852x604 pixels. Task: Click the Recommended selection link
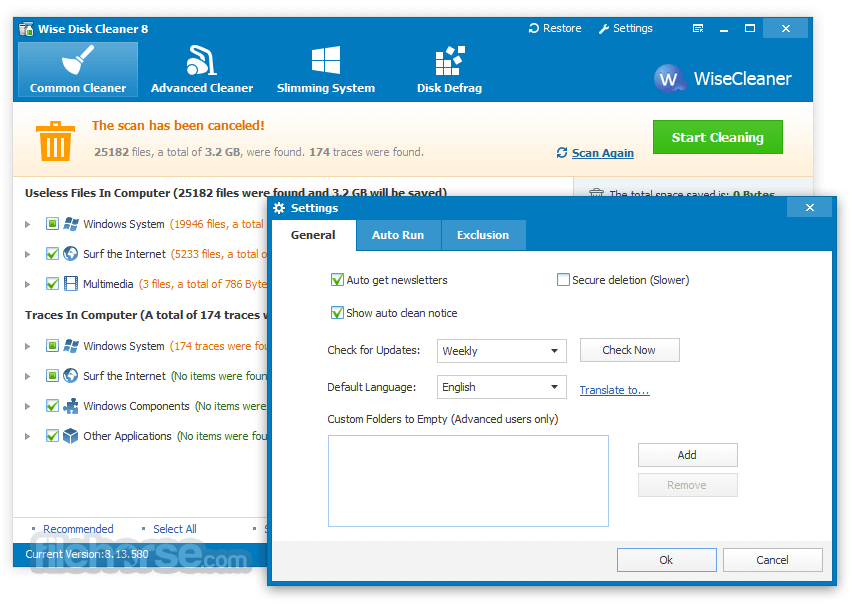(78, 529)
